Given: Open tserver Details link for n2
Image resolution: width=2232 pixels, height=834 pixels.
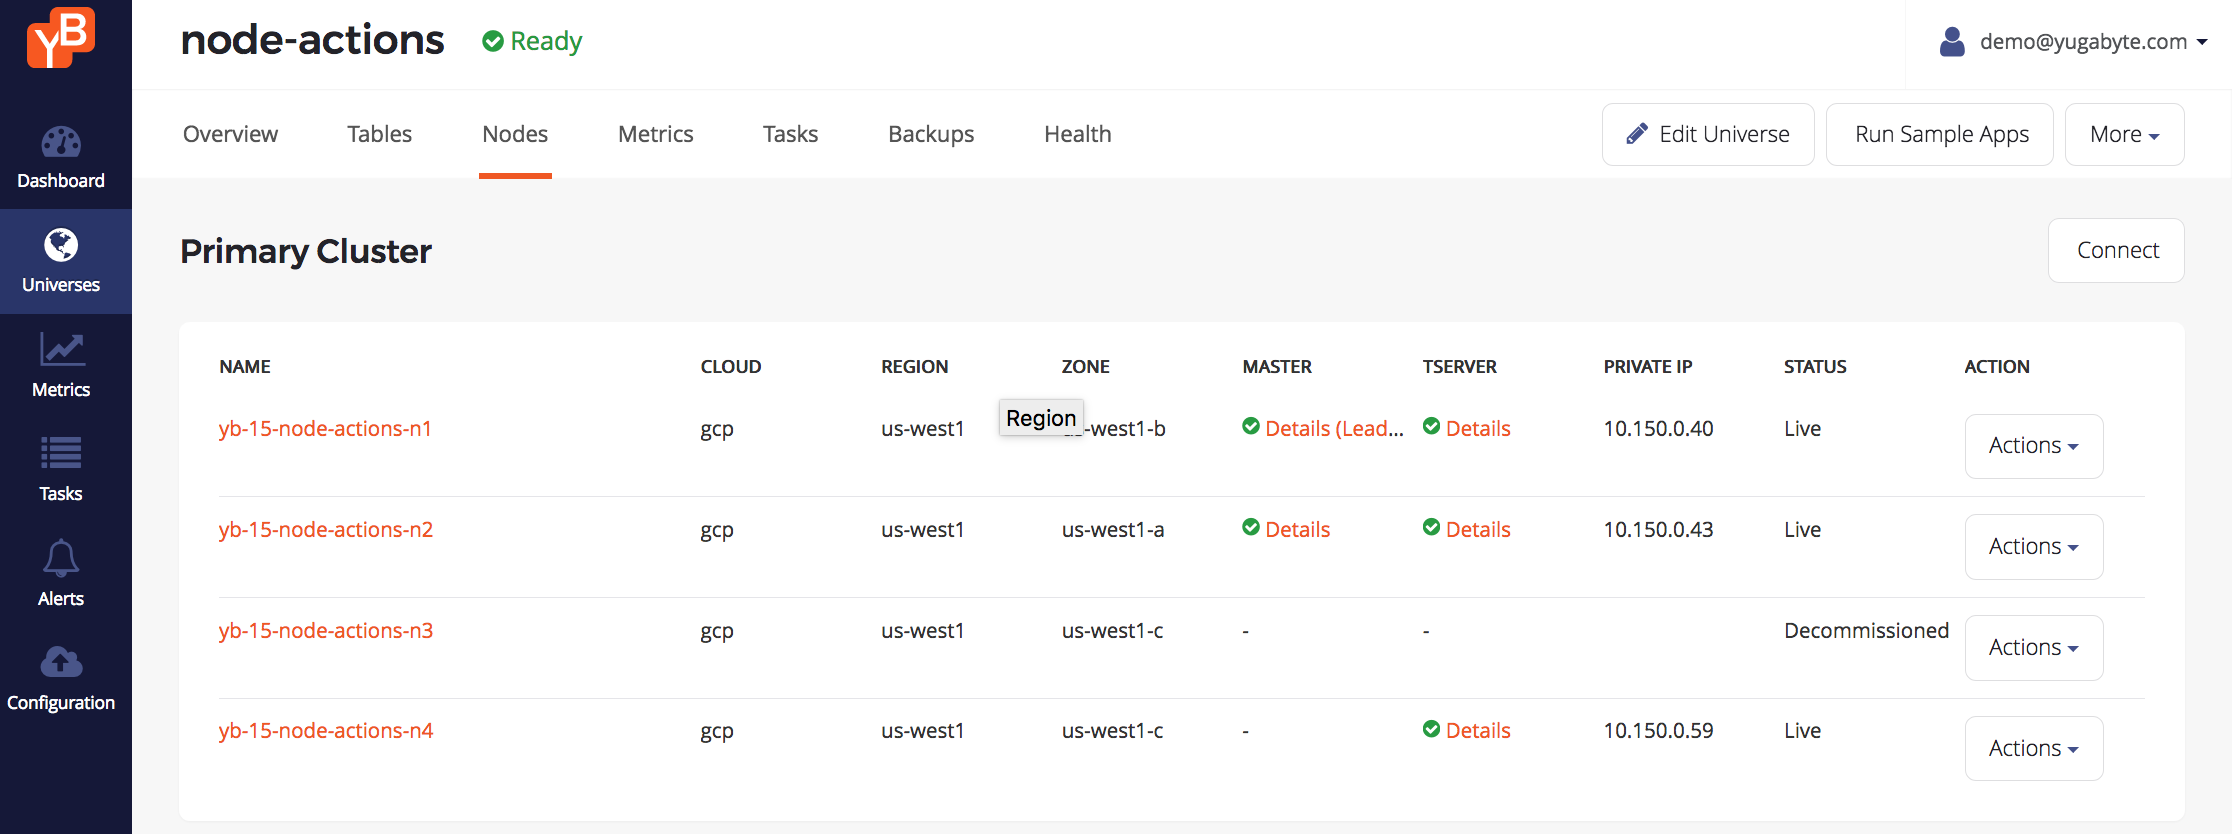Looking at the screenshot, I should tap(1478, 529).
